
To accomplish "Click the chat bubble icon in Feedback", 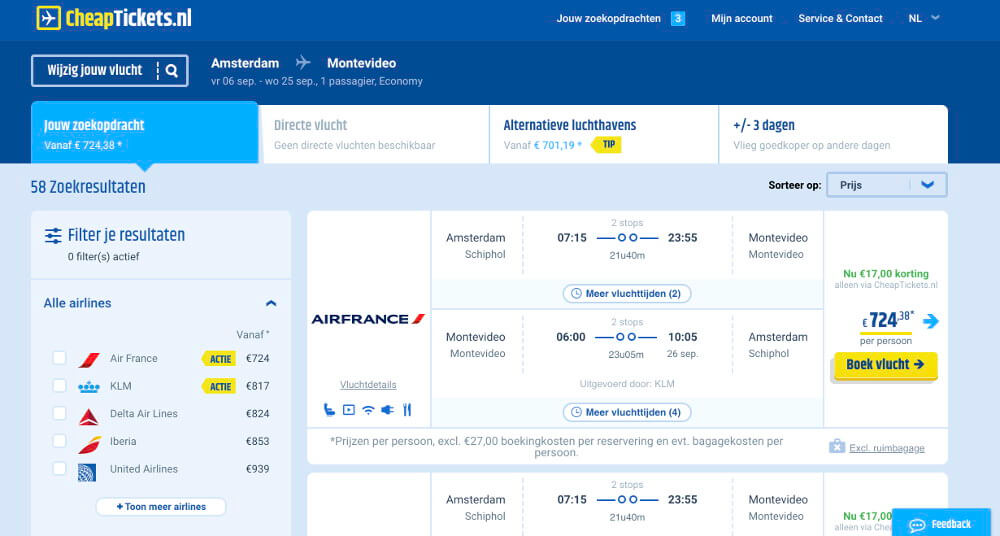I will (917, 525).
